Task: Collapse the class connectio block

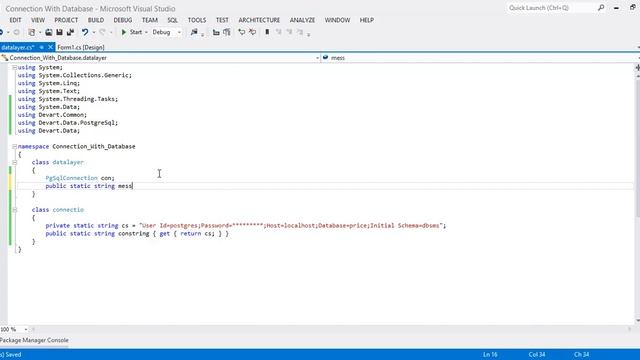Action: point(14,210)
